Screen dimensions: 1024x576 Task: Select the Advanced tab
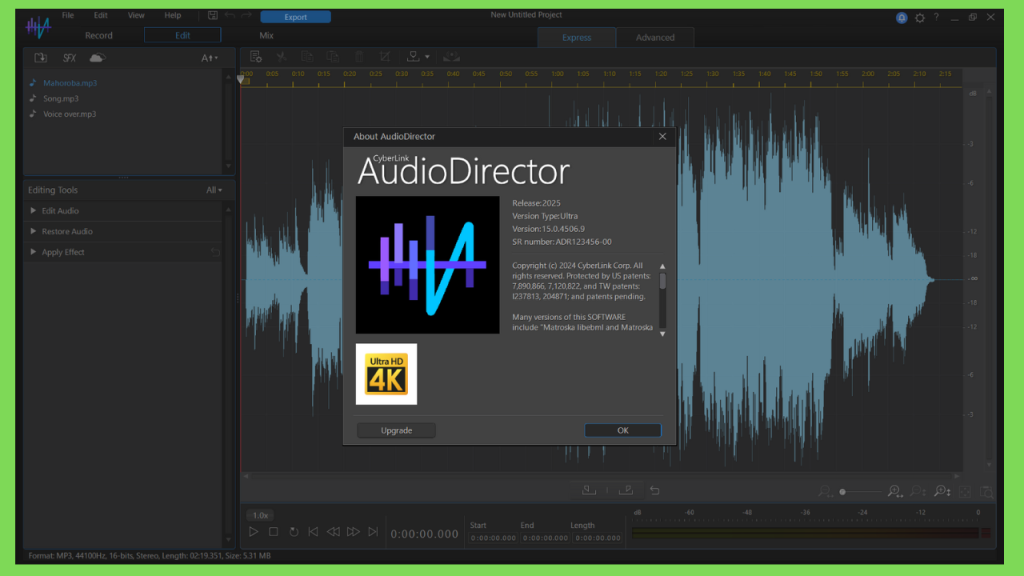pos(655,37)
